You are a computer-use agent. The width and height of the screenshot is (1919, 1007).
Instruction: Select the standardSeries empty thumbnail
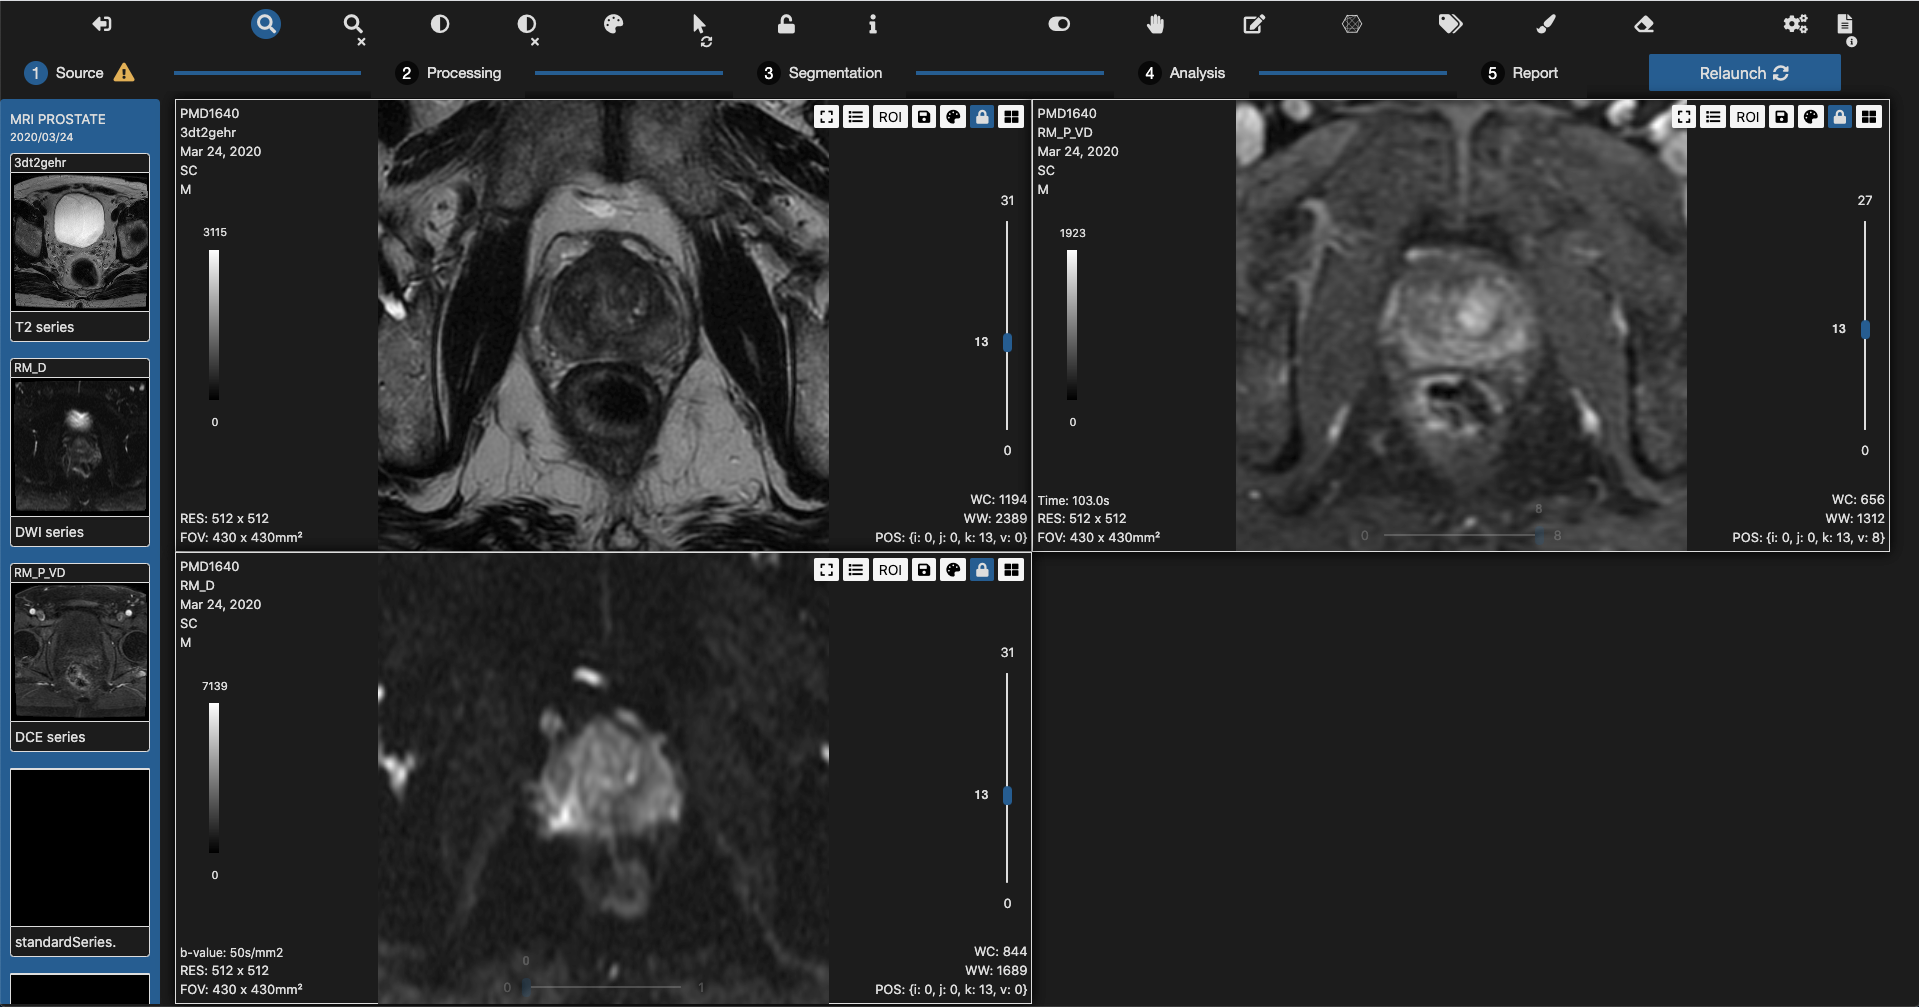[x=80, y=862]
